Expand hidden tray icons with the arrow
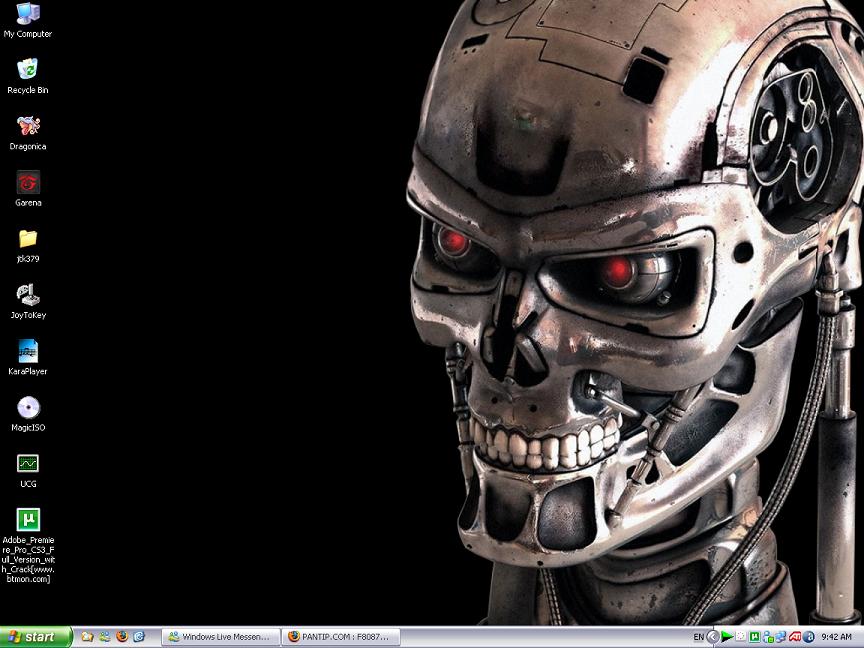 (713, 637)
